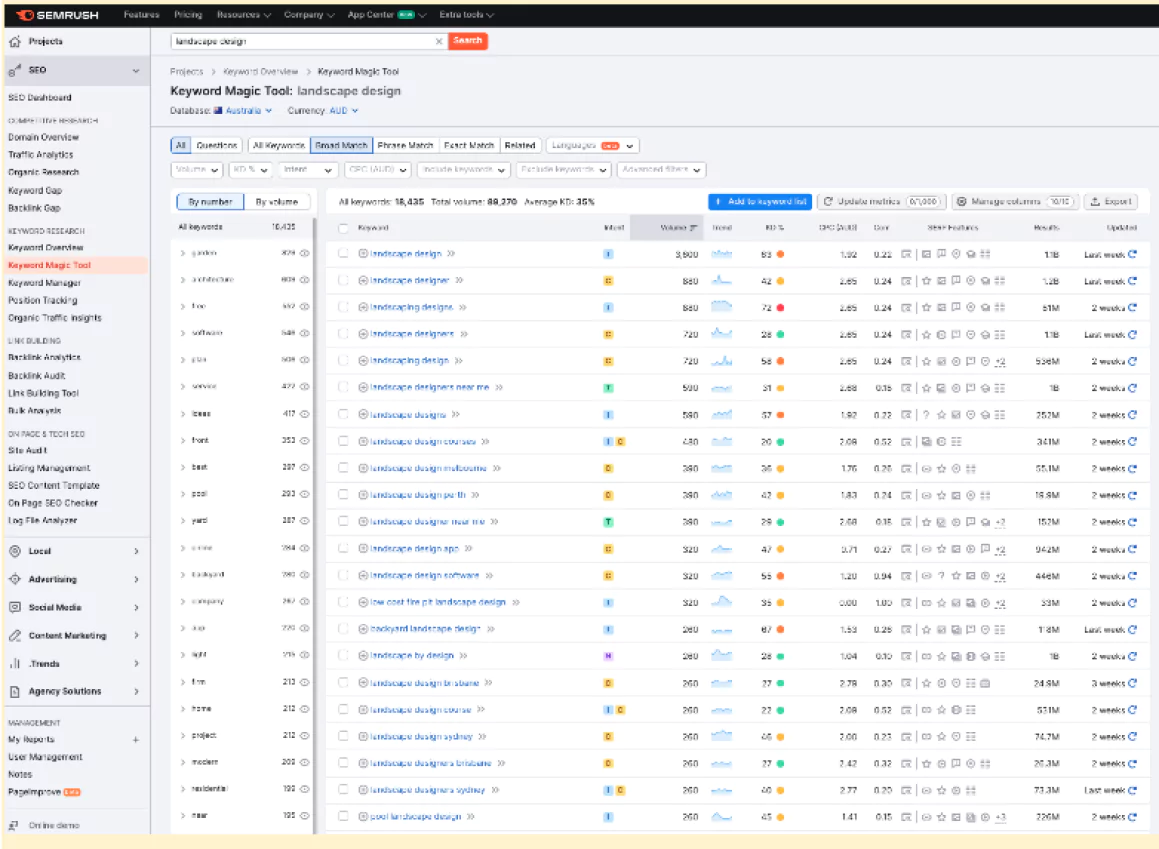
Task: Switch to the Related tab
Action: point(520,146)
